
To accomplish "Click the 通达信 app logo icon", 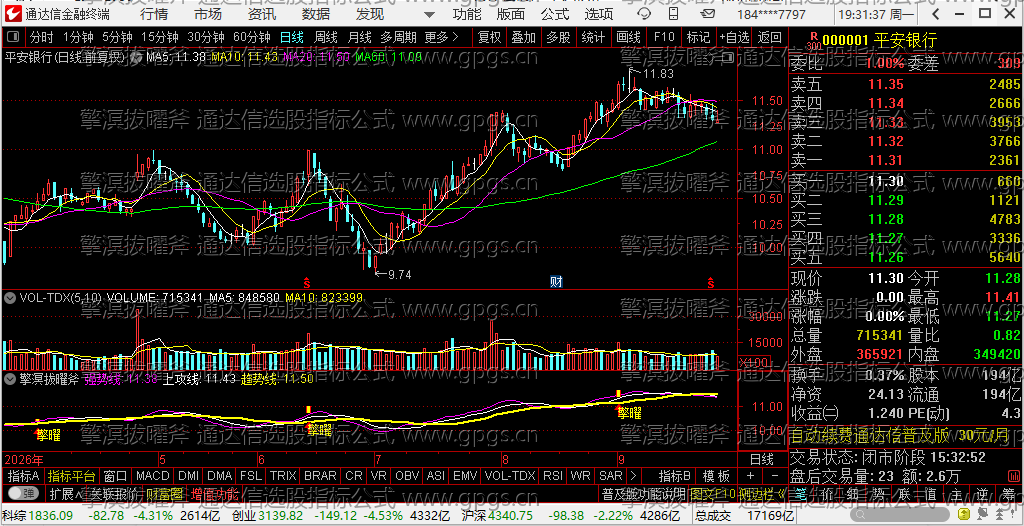I will pos(14,13).
